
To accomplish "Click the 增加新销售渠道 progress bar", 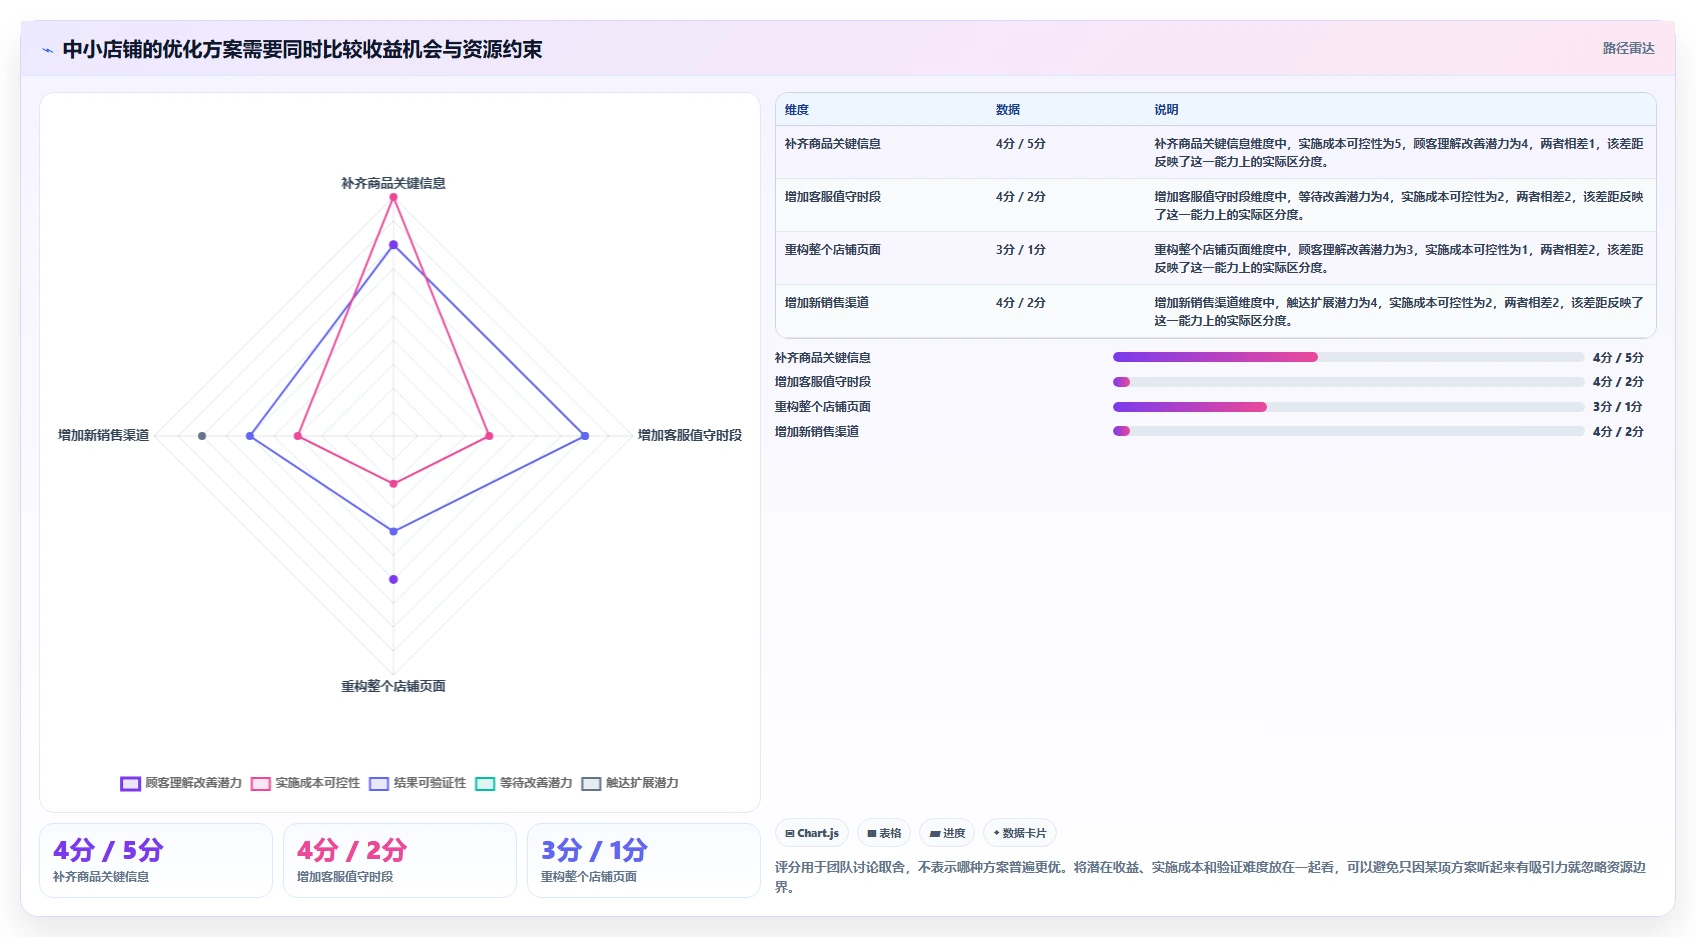I will pos(1349,431).
